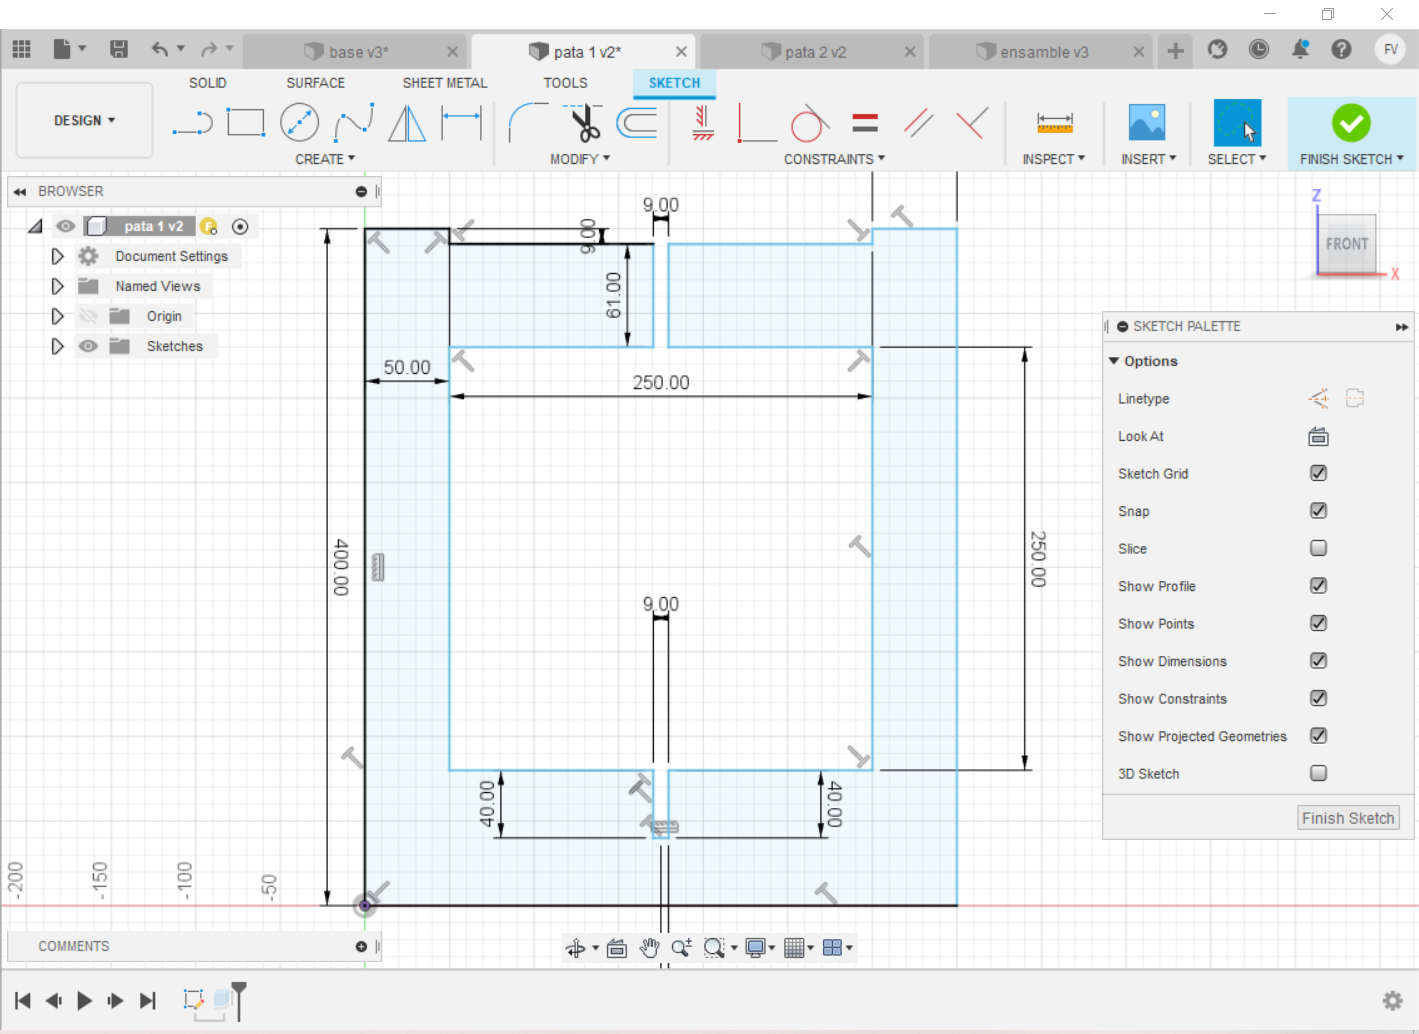Expand the Named Views tree node
Screen dimensions: 1419x1034
pyautogui.click(x=58, y=286)
